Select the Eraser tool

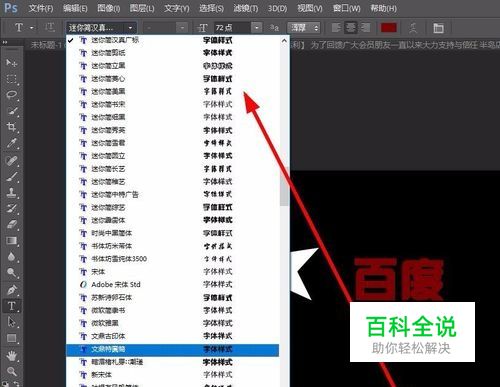tap(11, 225)
